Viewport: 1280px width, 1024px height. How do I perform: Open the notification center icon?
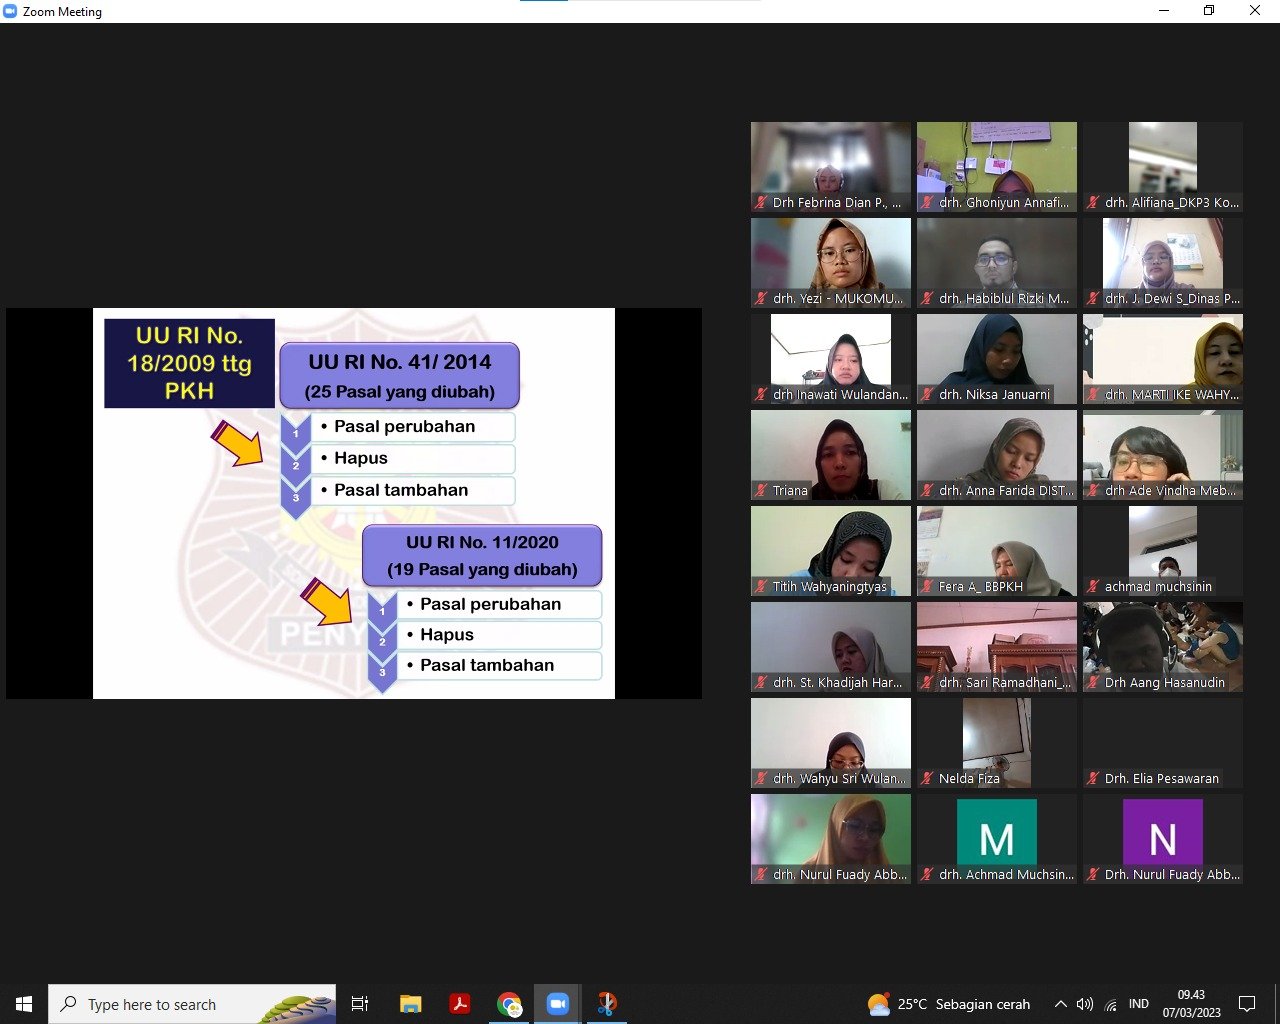click(x=1247, y=1004)
